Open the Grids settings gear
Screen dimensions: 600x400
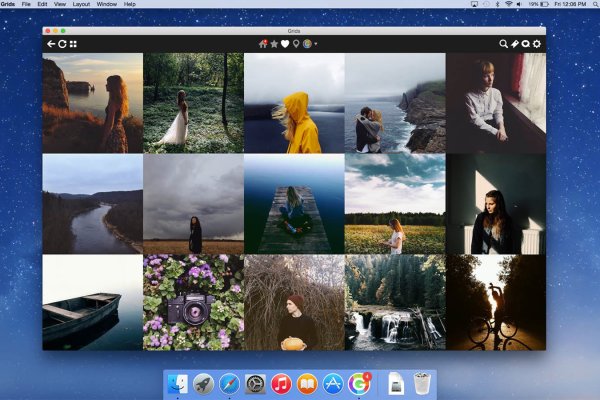pos(537,44)
